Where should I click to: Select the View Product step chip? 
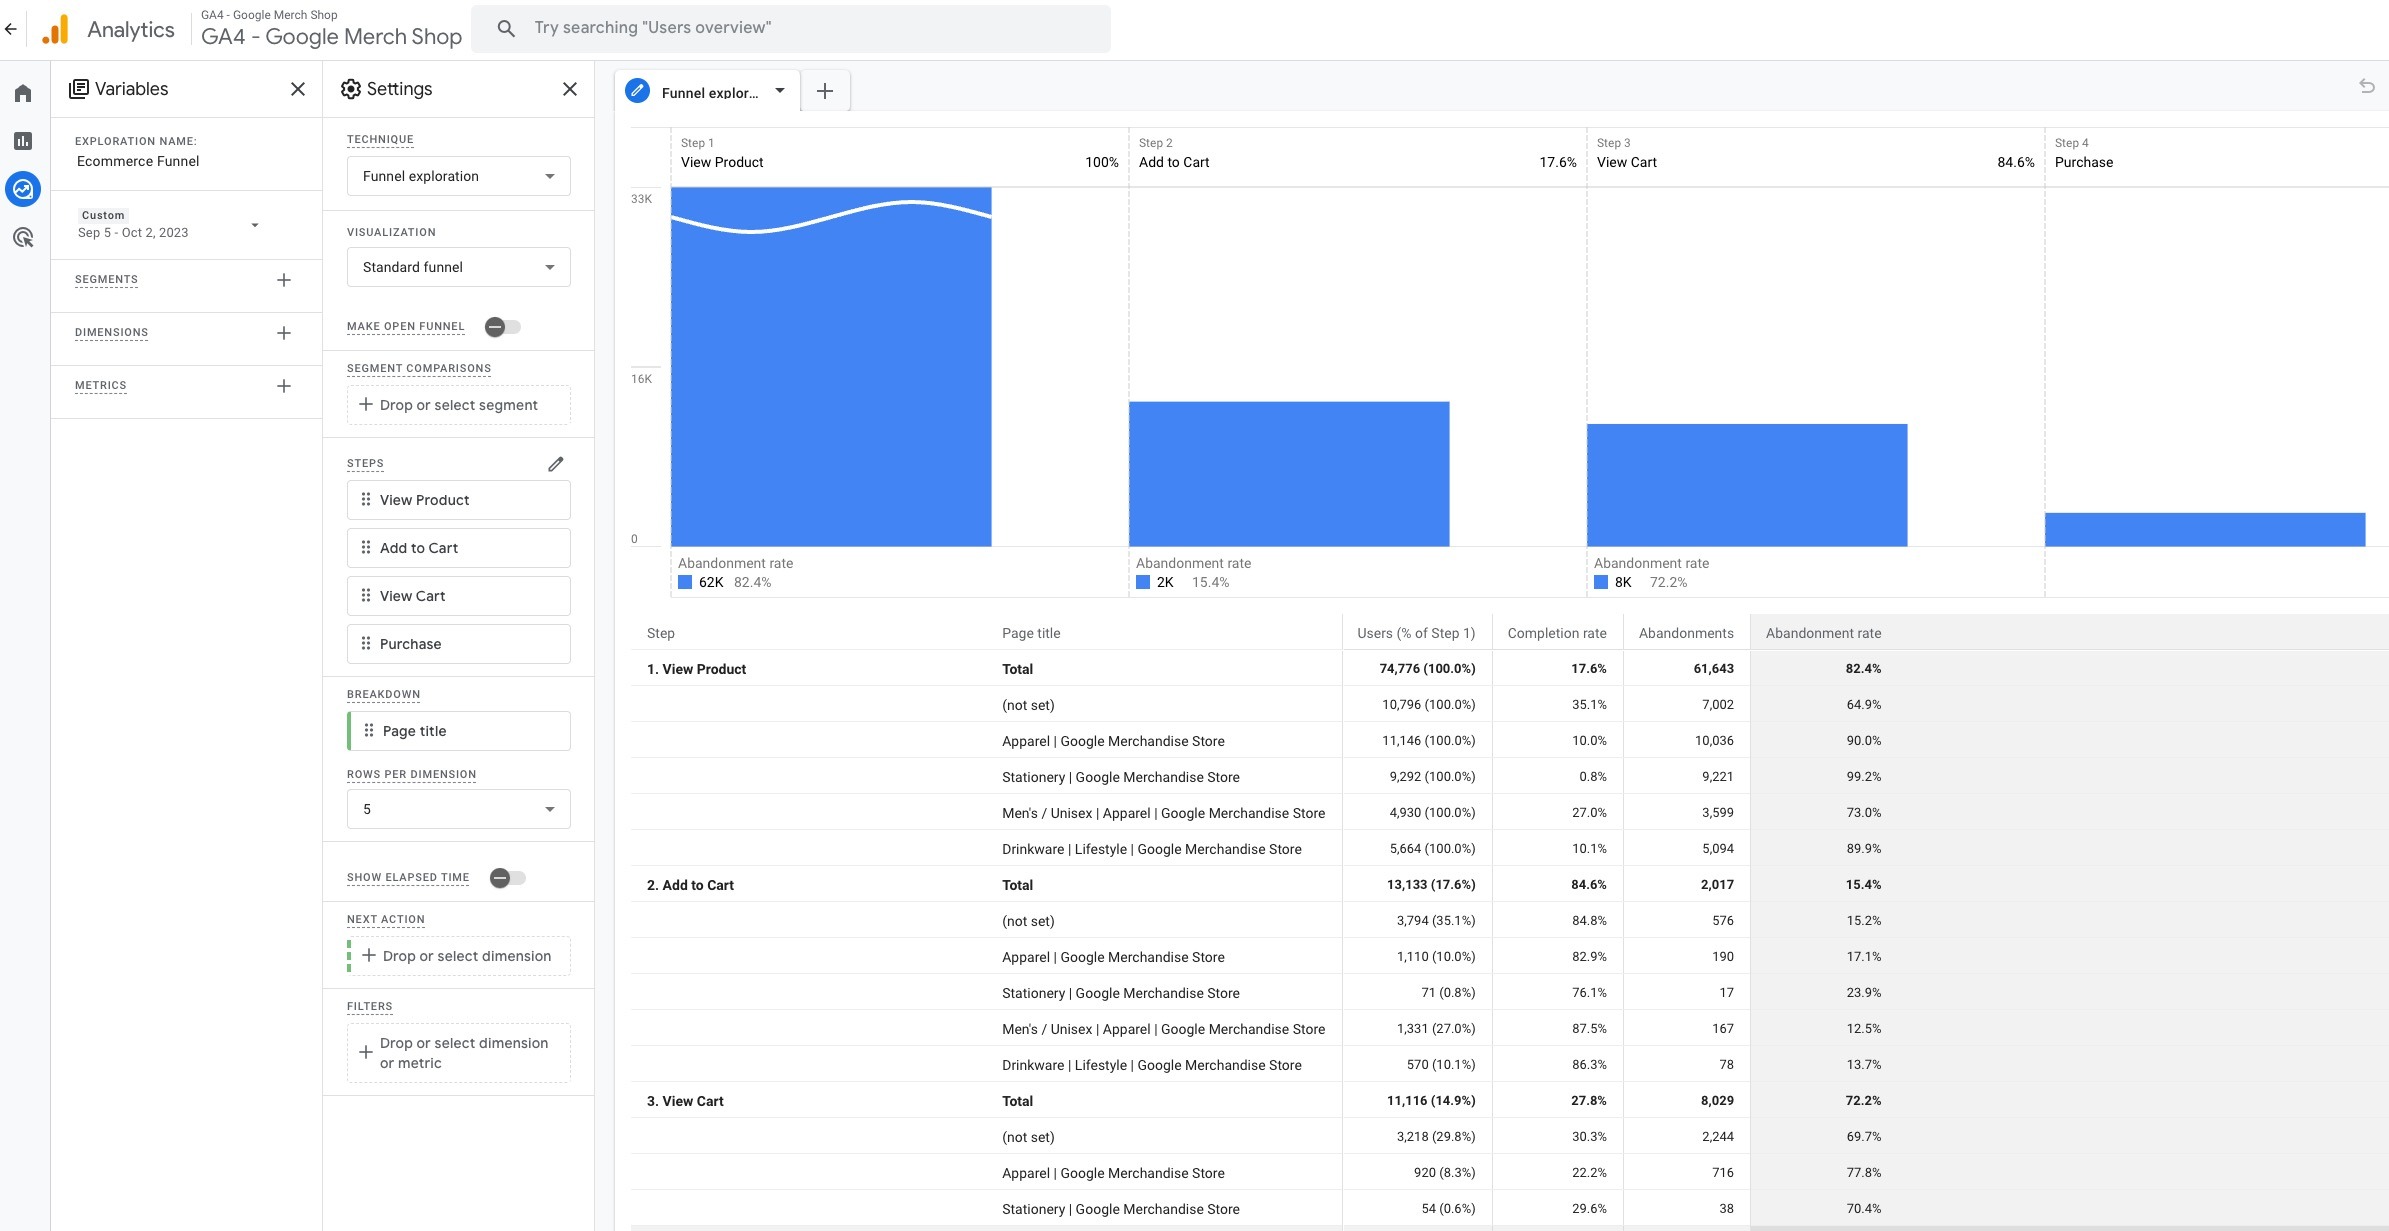click(x=459, y=500)
